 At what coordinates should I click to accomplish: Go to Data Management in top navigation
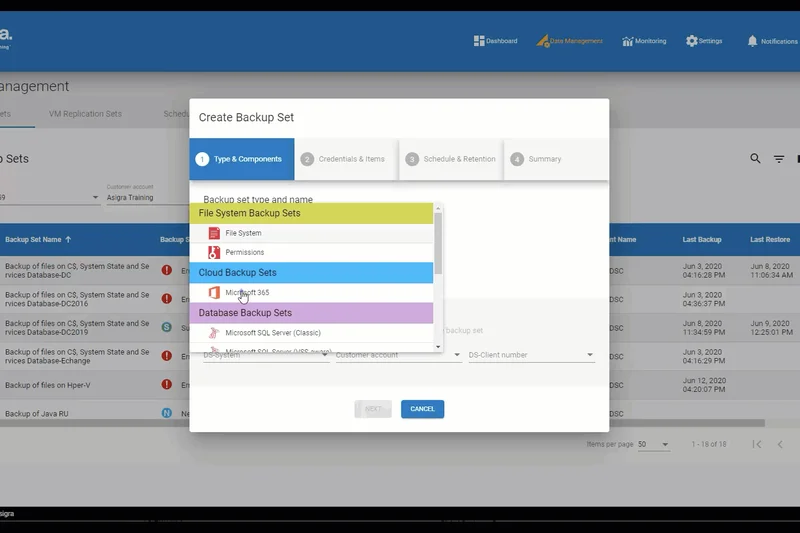pos(570,41)
